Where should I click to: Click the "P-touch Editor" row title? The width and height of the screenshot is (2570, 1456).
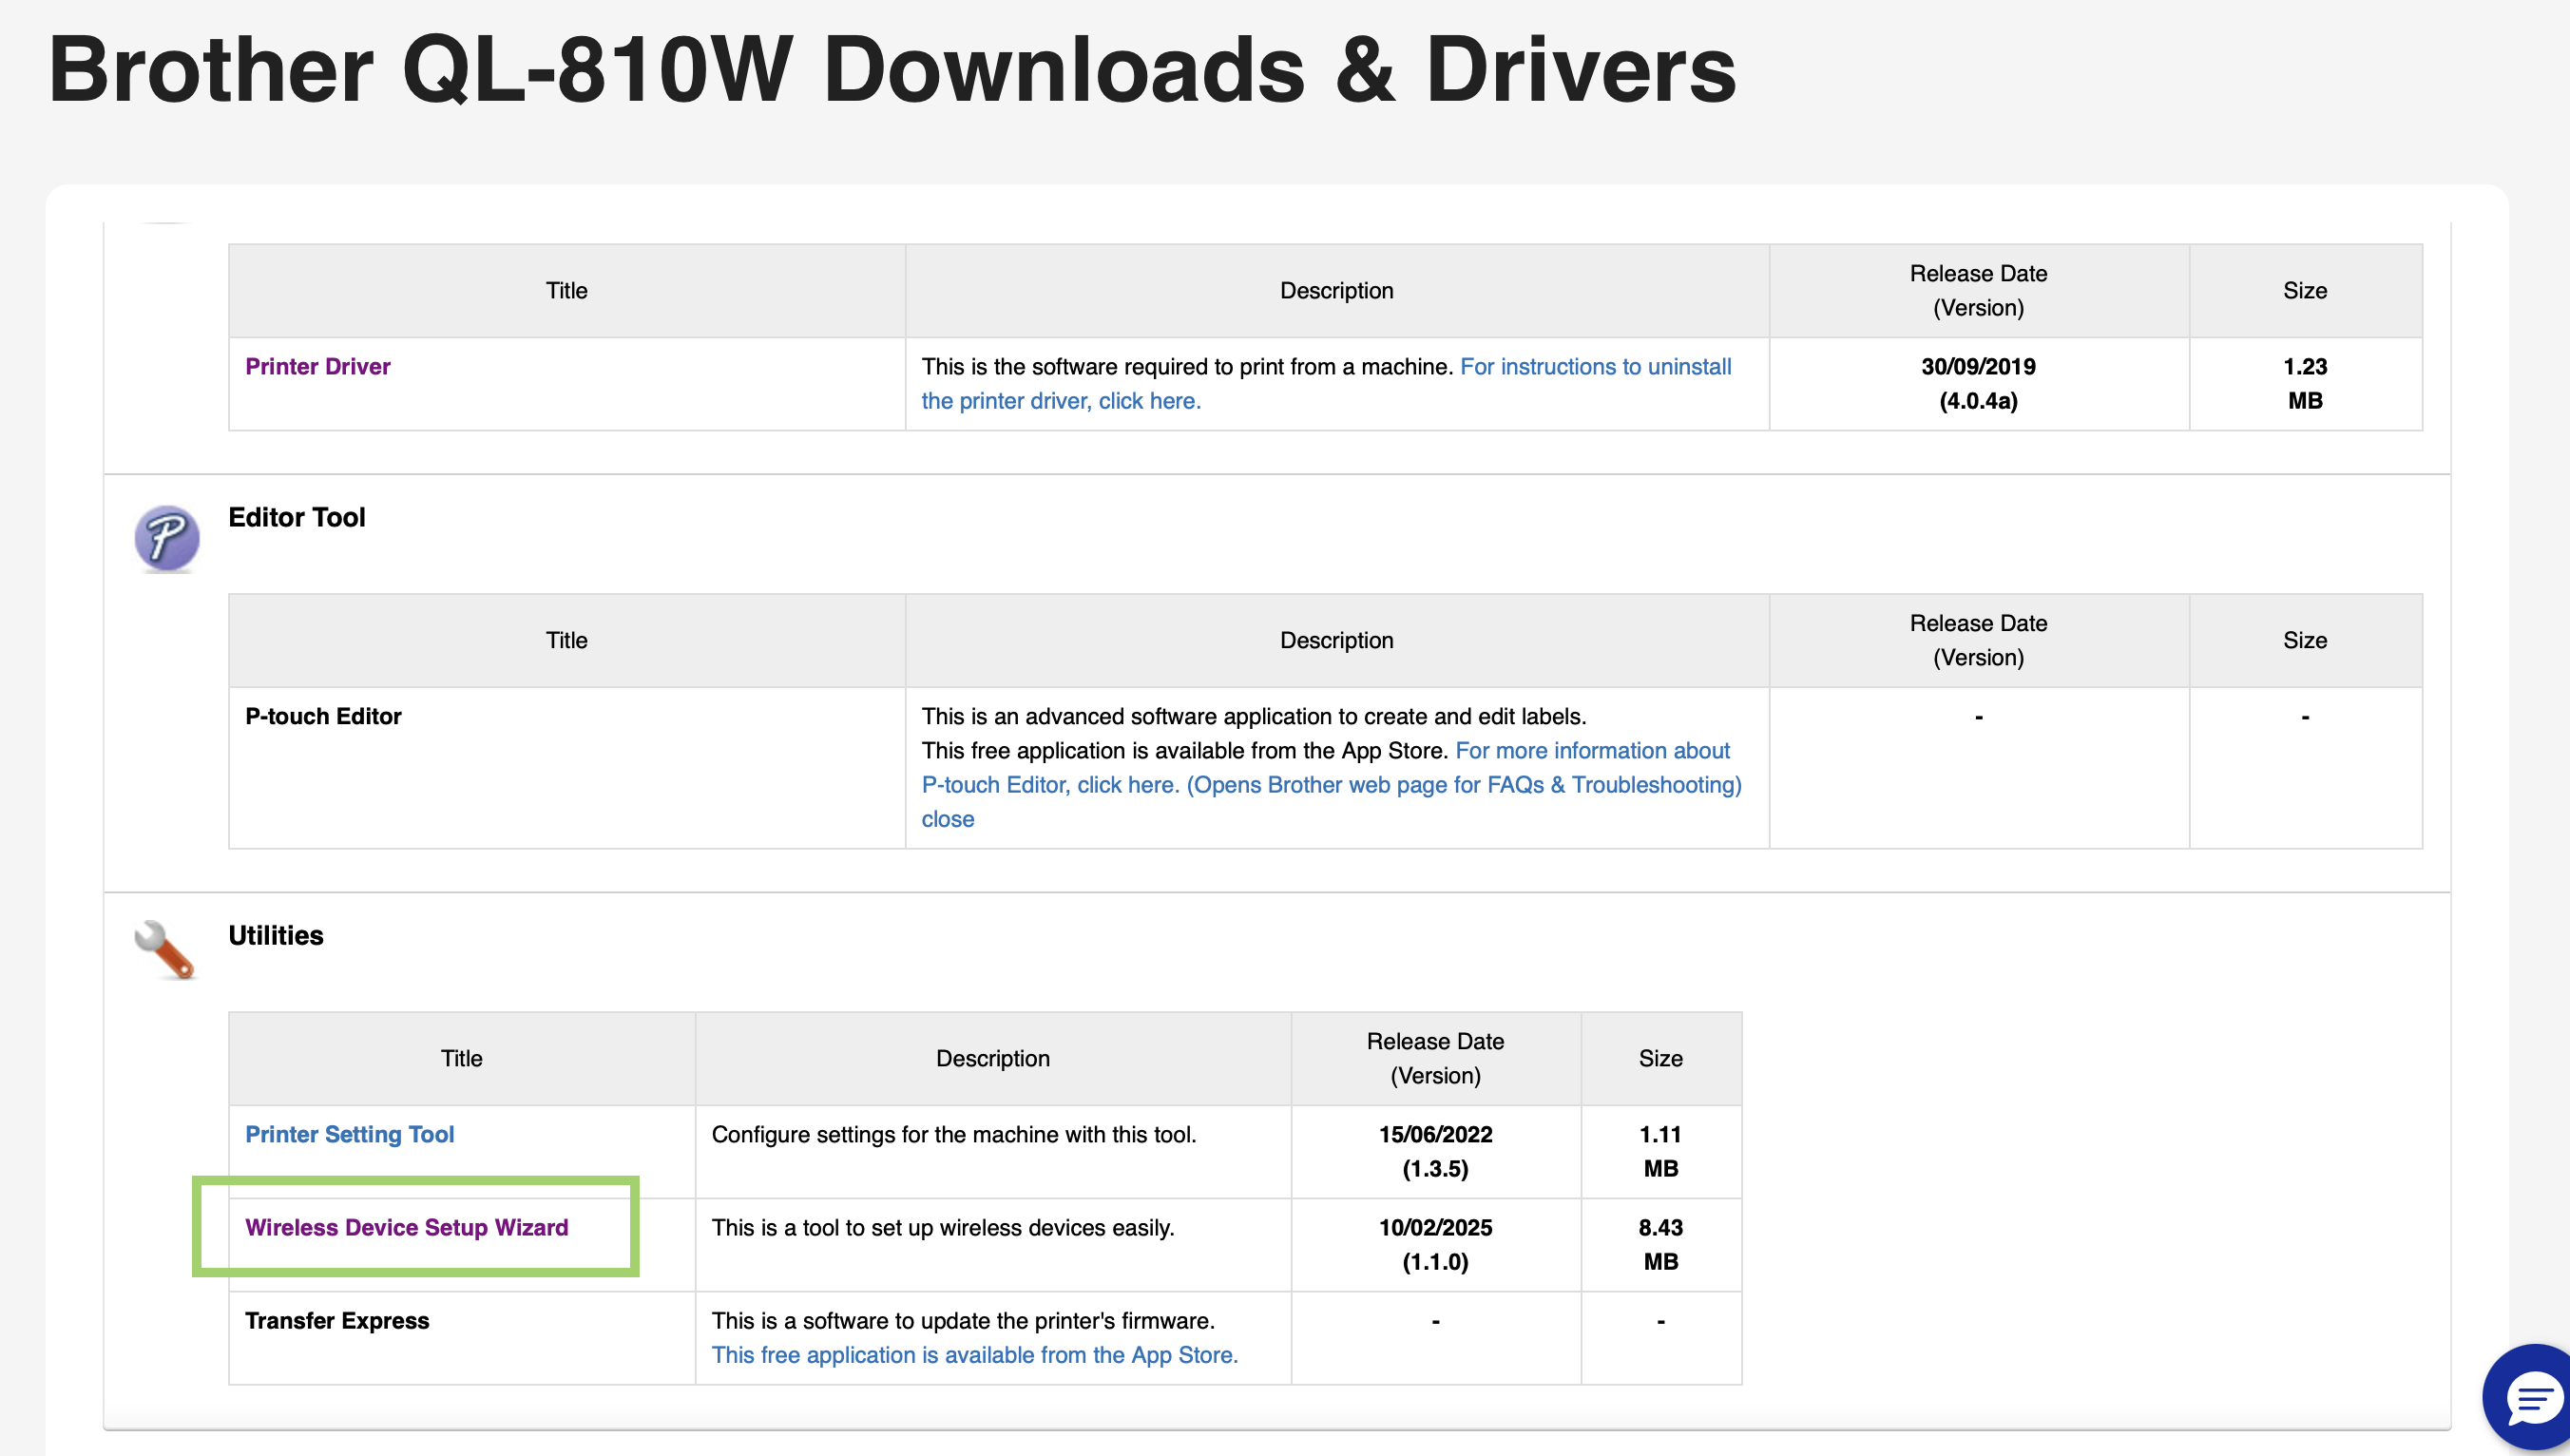click(x=323, y=716)
